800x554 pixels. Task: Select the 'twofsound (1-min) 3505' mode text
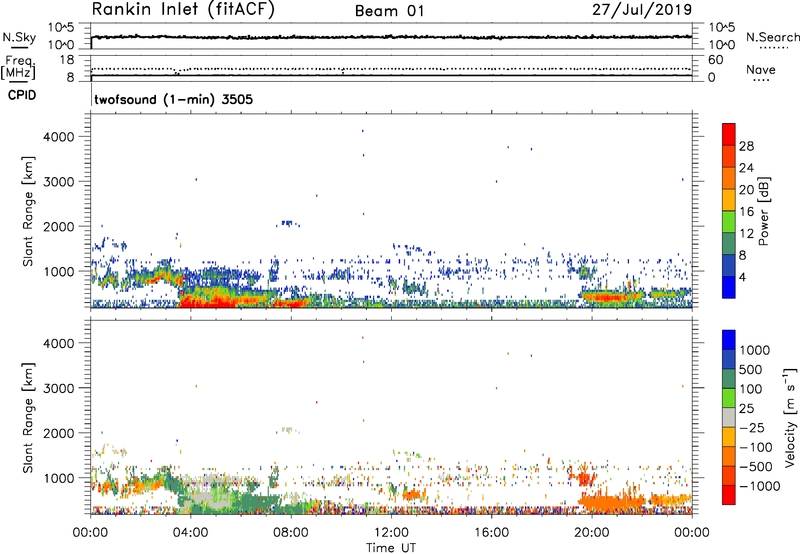(173, 99)
